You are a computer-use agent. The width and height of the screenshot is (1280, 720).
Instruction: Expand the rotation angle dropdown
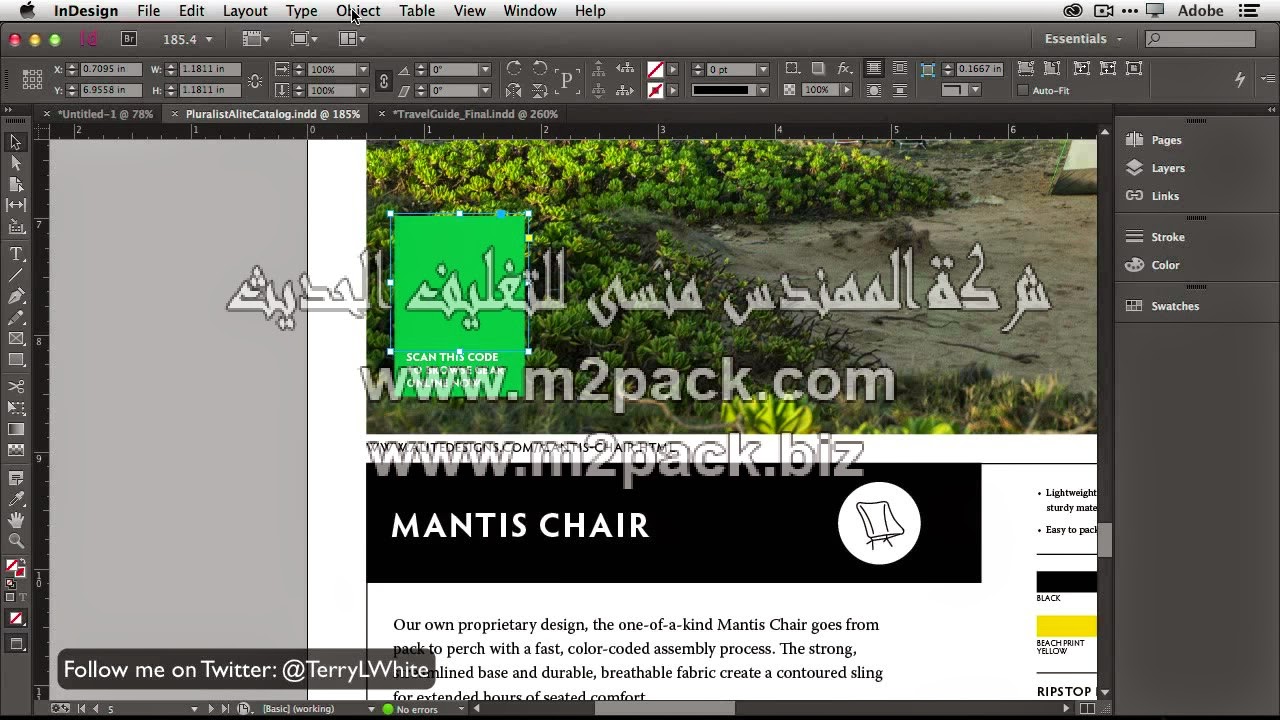coord(485,70)
